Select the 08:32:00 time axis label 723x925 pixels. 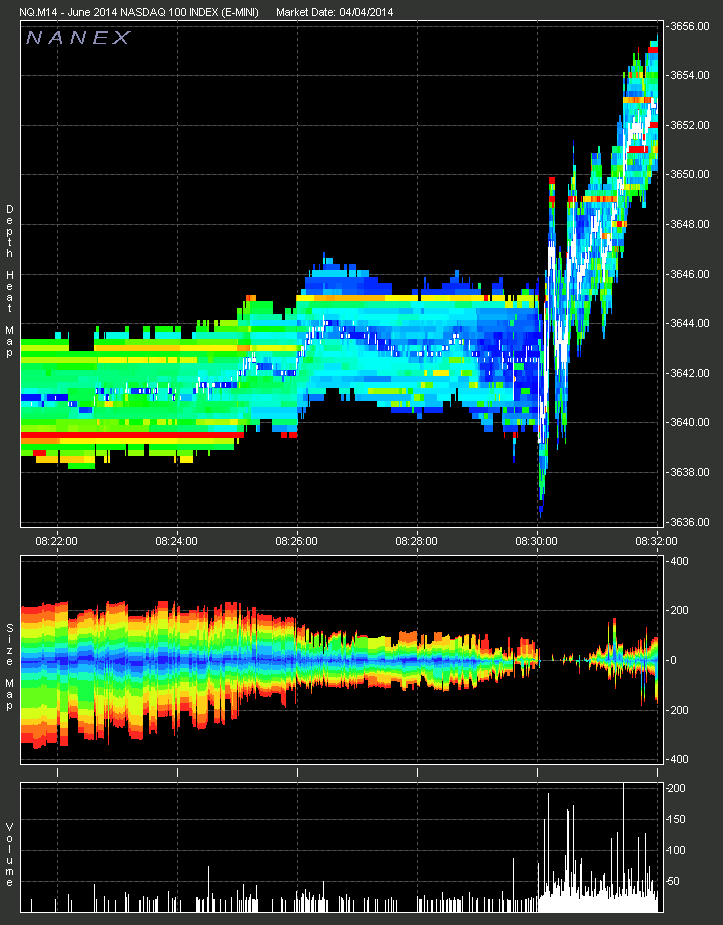coord(656,541)
